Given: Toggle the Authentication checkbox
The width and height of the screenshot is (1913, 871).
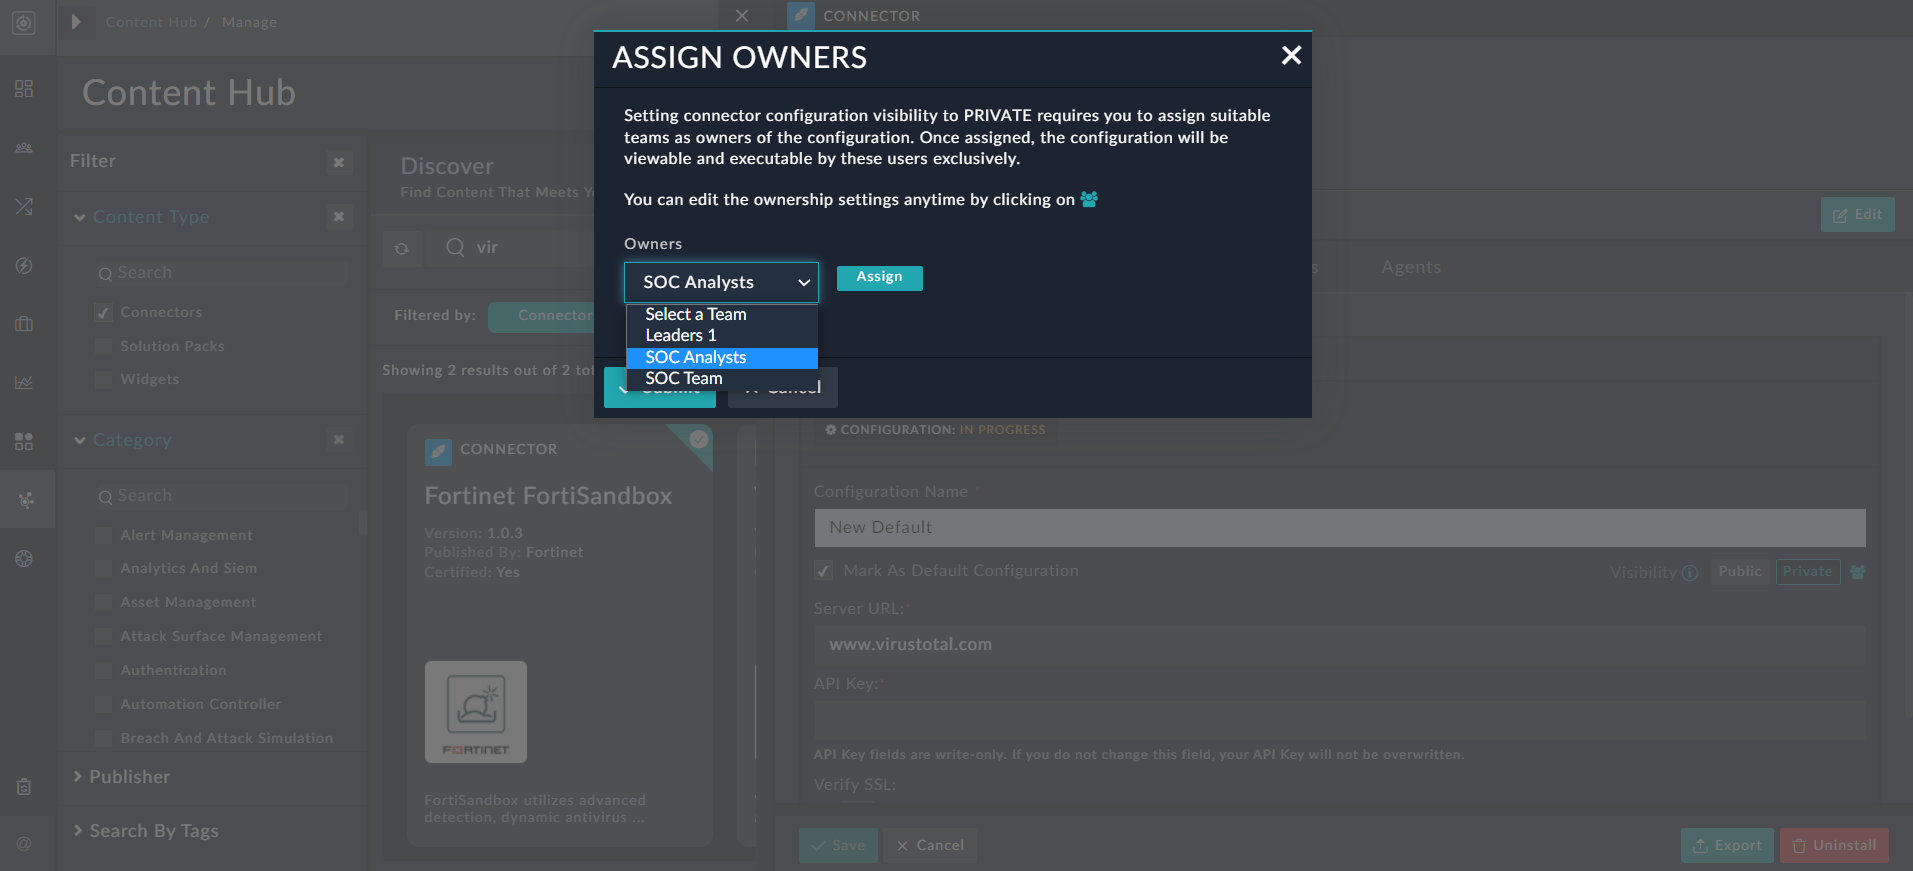Looking at the screenshot, I should point(103,670).
